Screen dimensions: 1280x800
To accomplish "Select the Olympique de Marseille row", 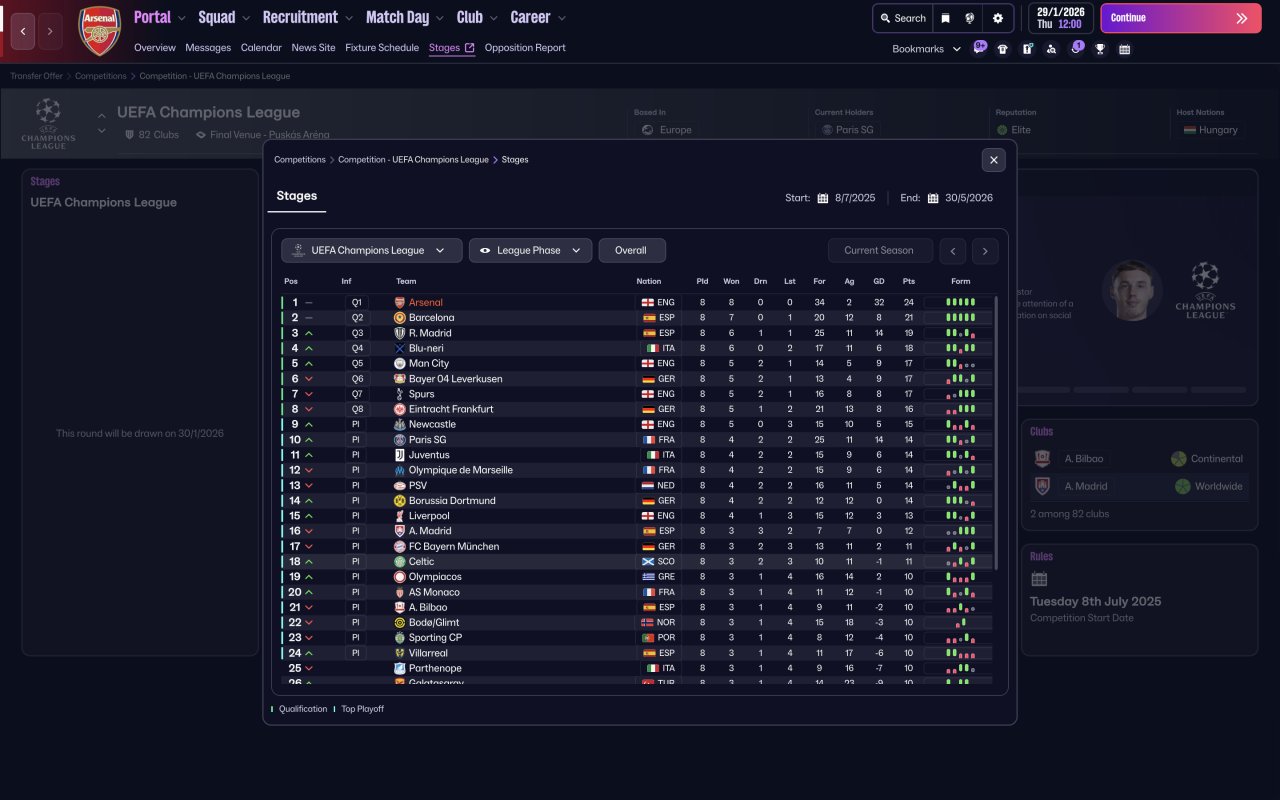I will pyautogui.click(x=637, y=470).
